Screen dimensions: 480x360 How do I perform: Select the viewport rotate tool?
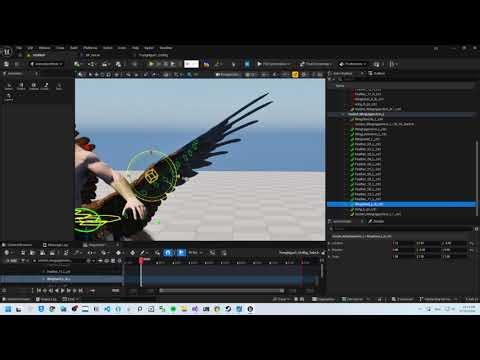[x=102, y=74]
